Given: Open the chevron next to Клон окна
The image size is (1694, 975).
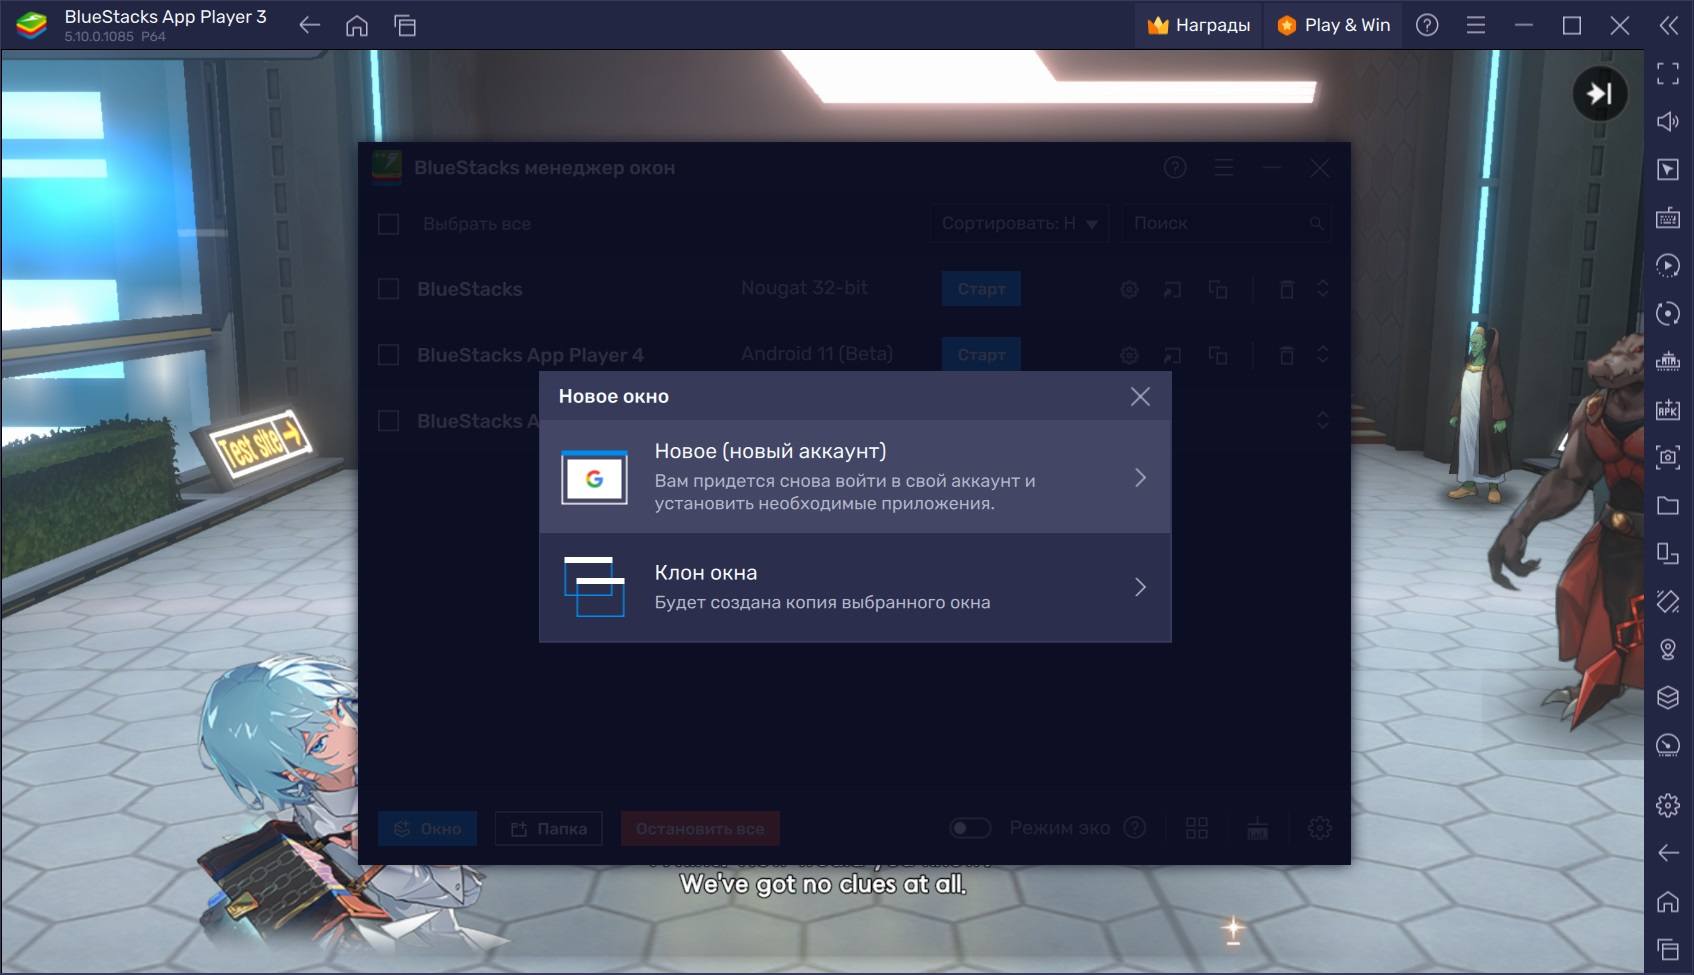Looking at the screenshot, I should click(x=1140, y=587).
